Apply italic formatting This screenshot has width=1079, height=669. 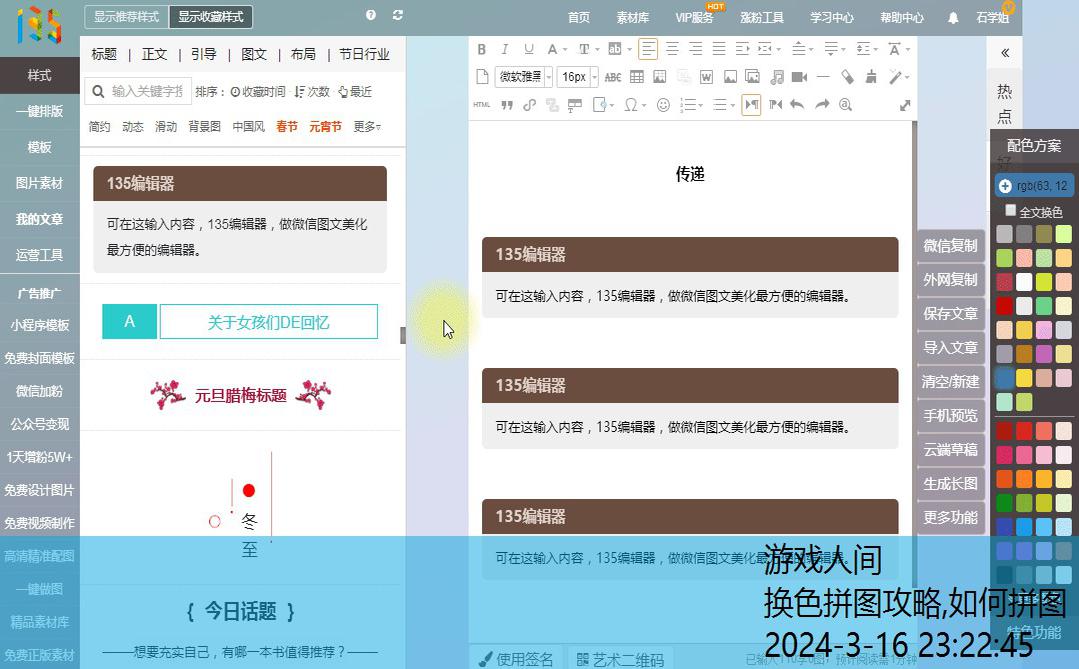click(x=504, y=49)
